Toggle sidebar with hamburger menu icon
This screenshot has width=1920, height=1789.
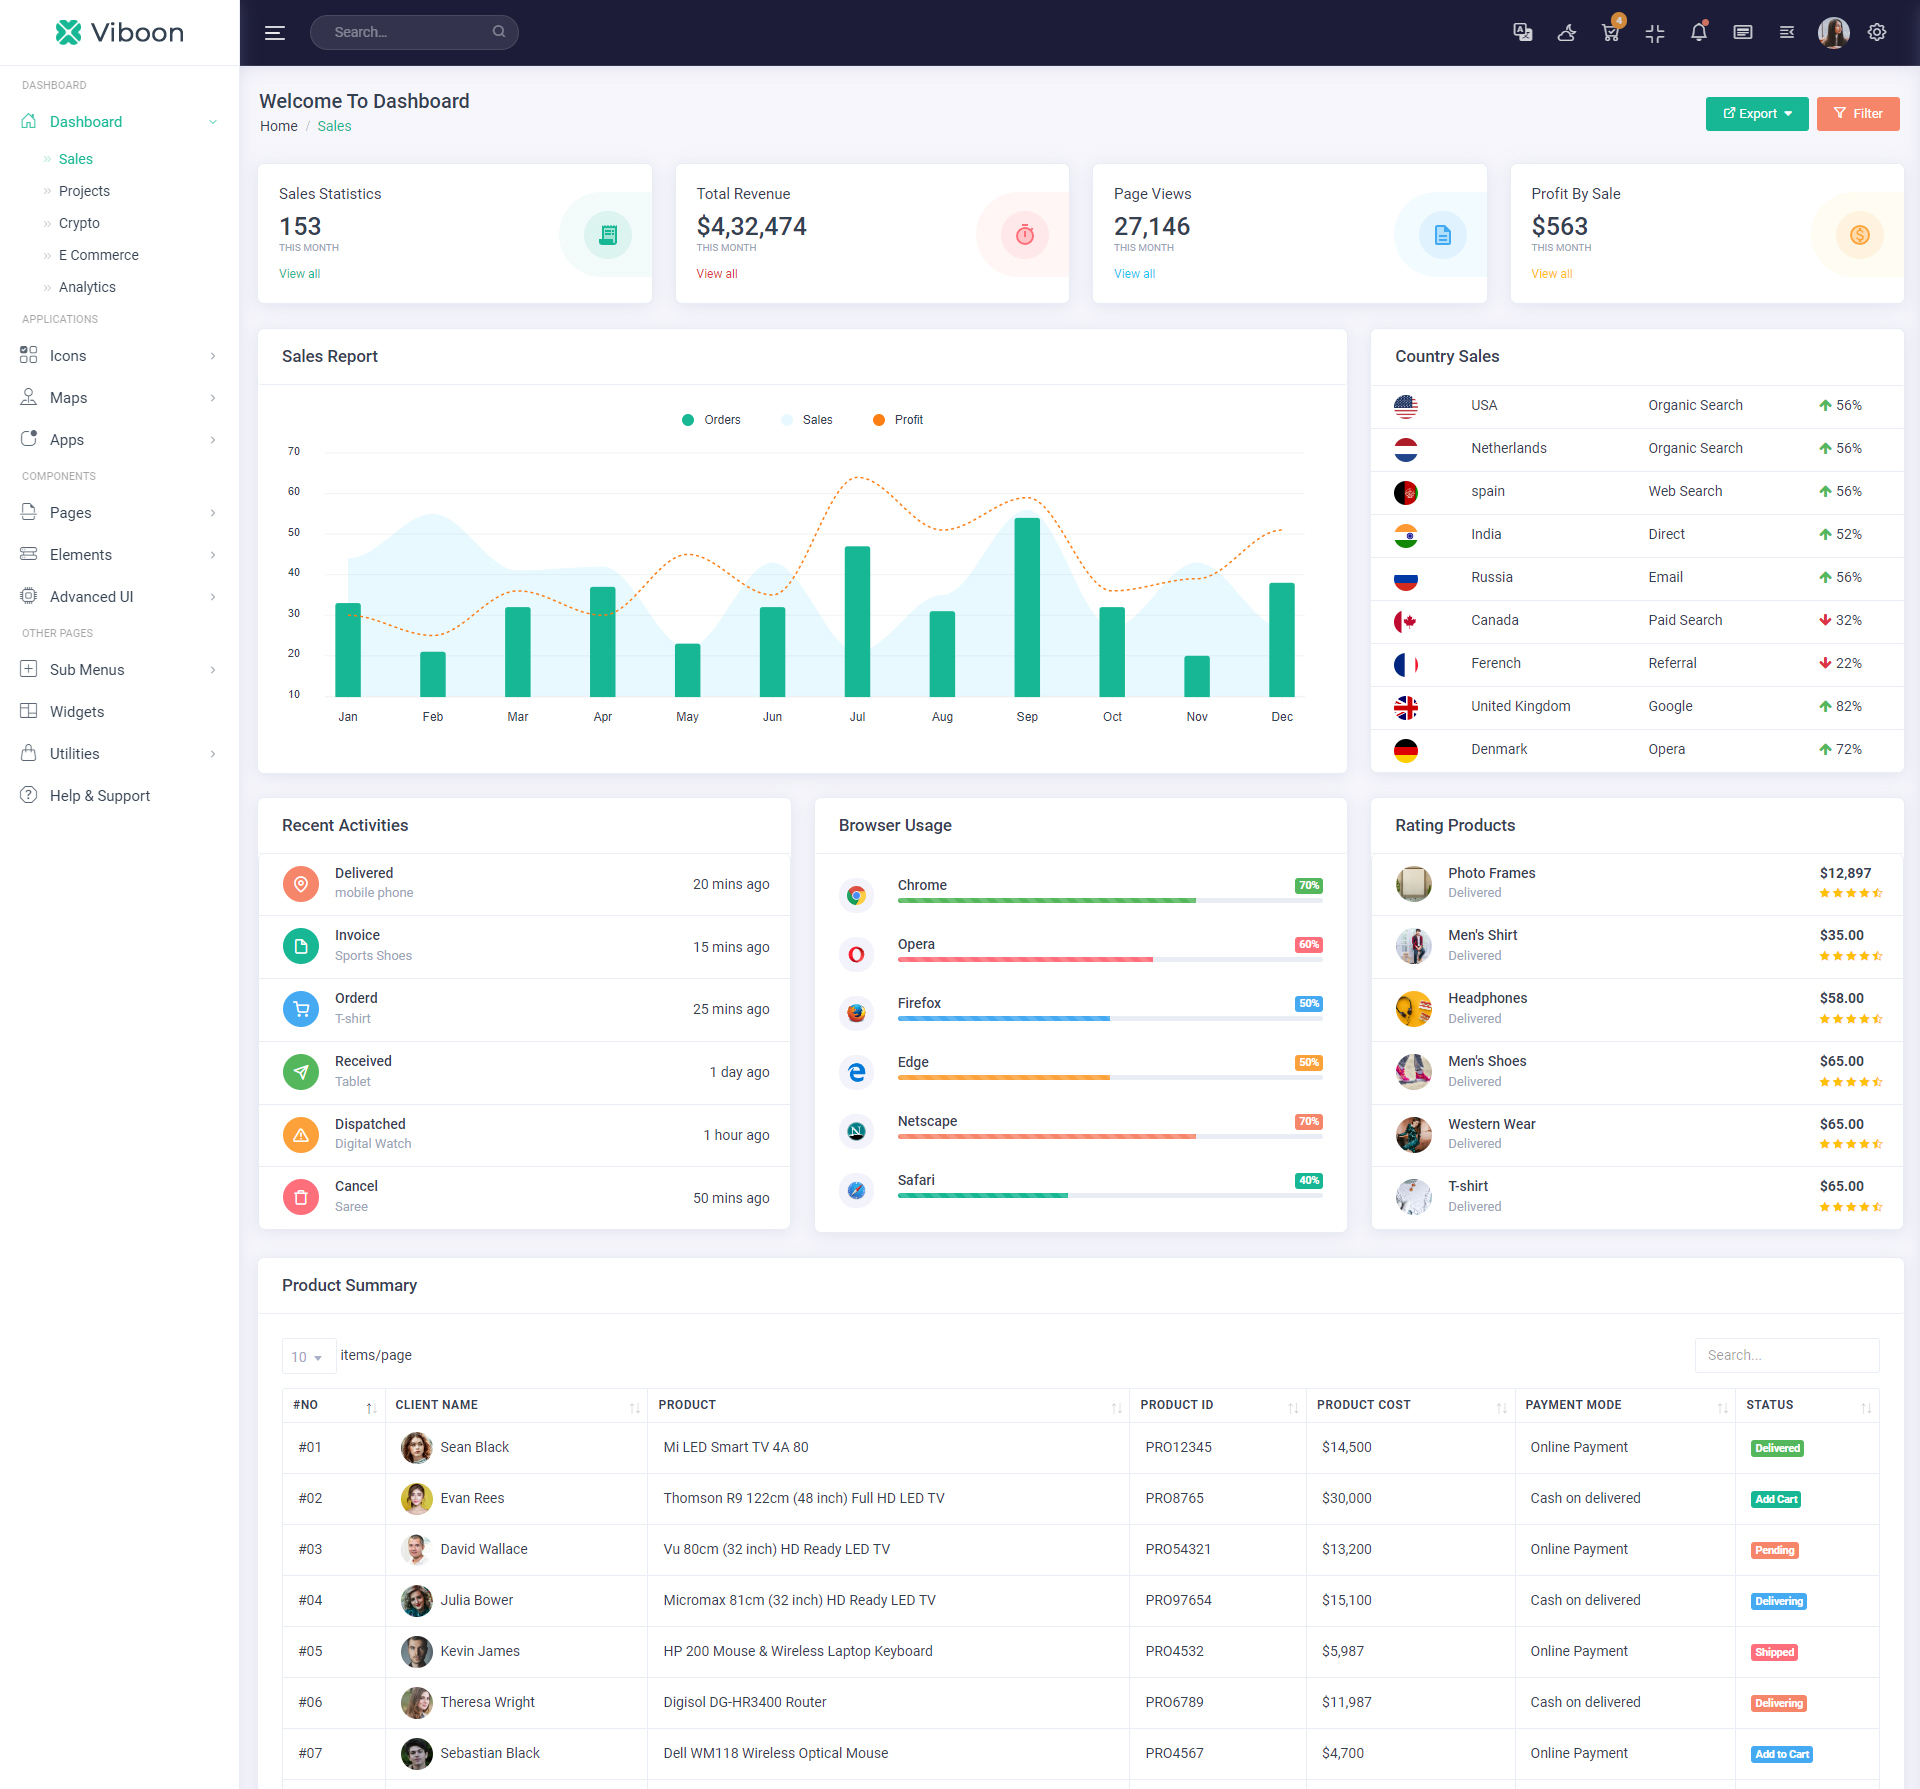(274, 32)
